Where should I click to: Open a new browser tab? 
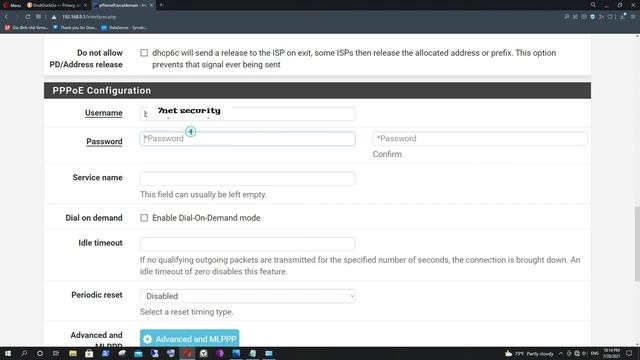click(x=161, y=5)
